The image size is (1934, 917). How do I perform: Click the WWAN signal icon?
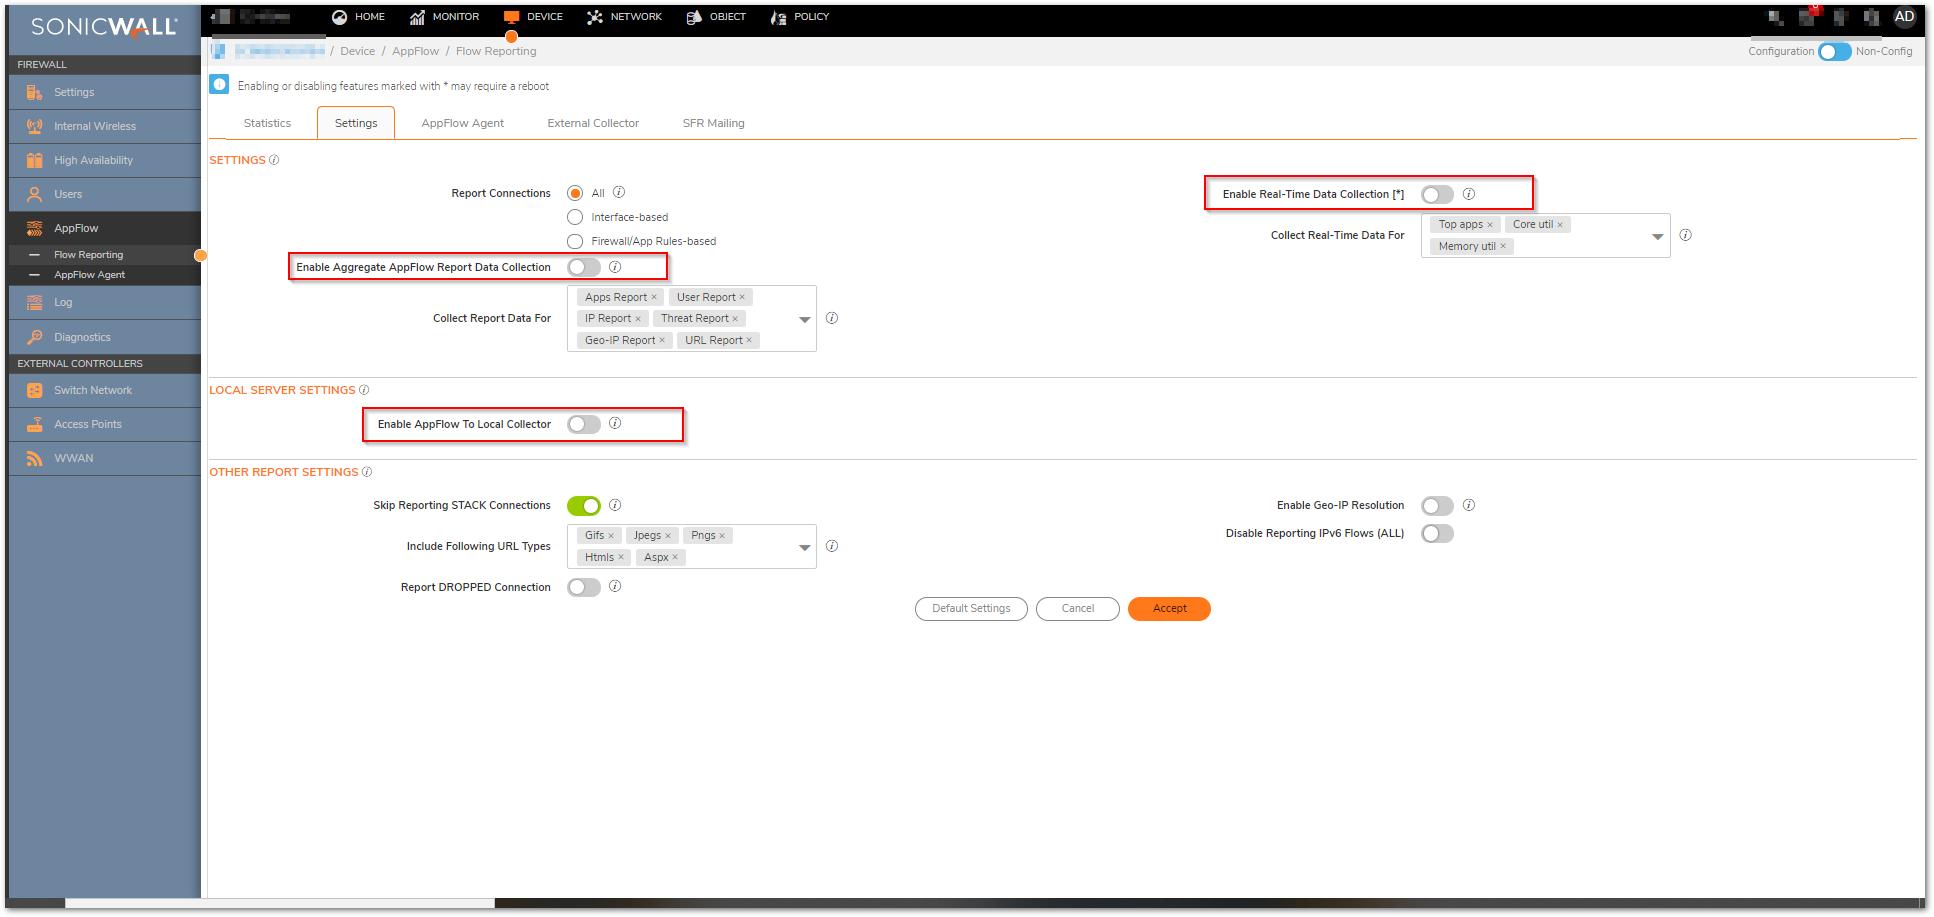[35, 458]
